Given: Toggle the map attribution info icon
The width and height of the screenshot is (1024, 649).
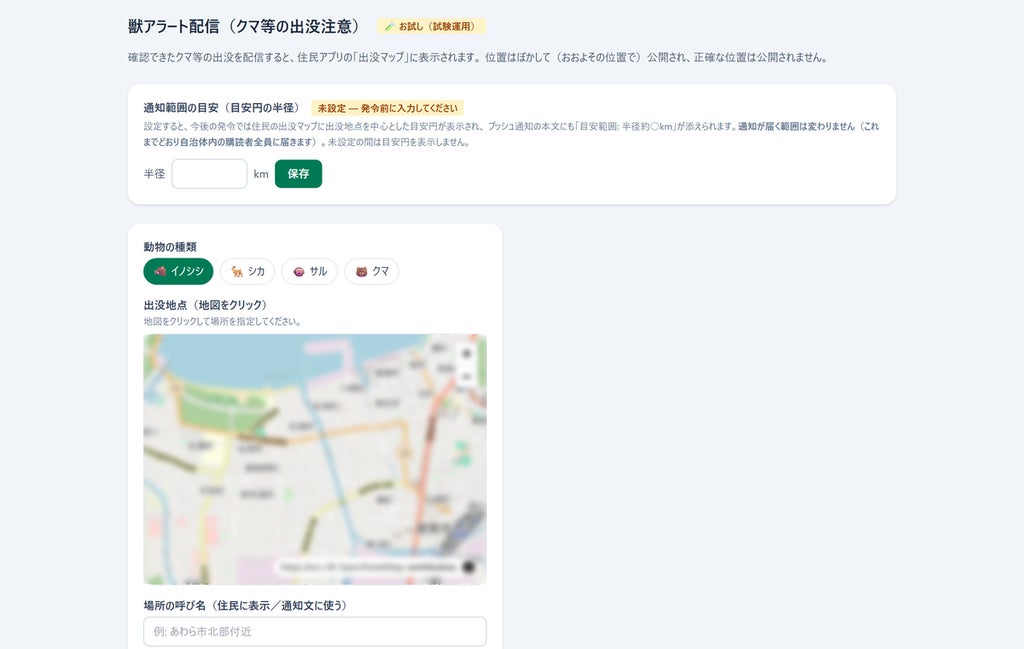Looking at the screenshot, I should click(468, 567).
